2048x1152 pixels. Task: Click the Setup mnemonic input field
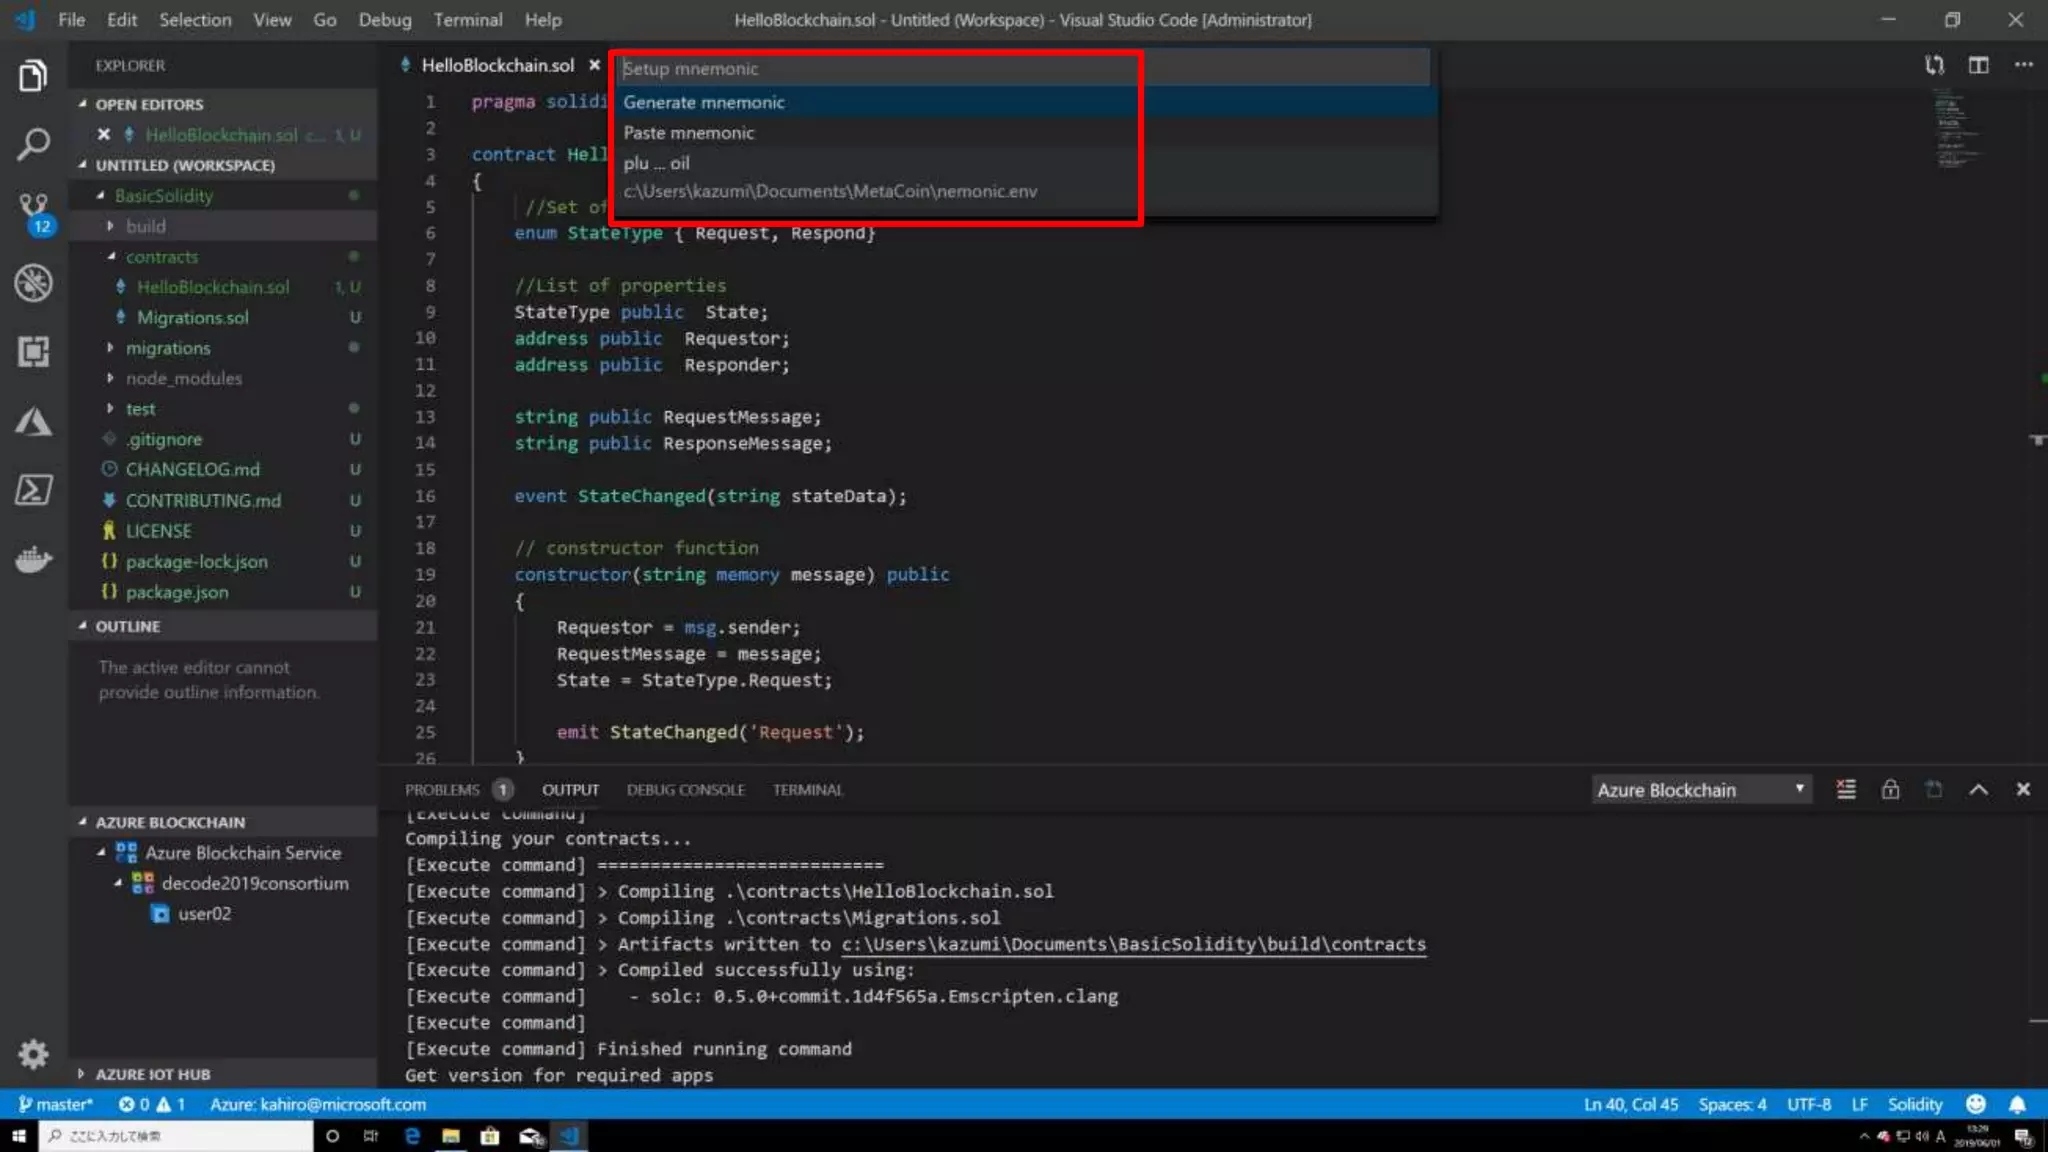coord(1020,69)
